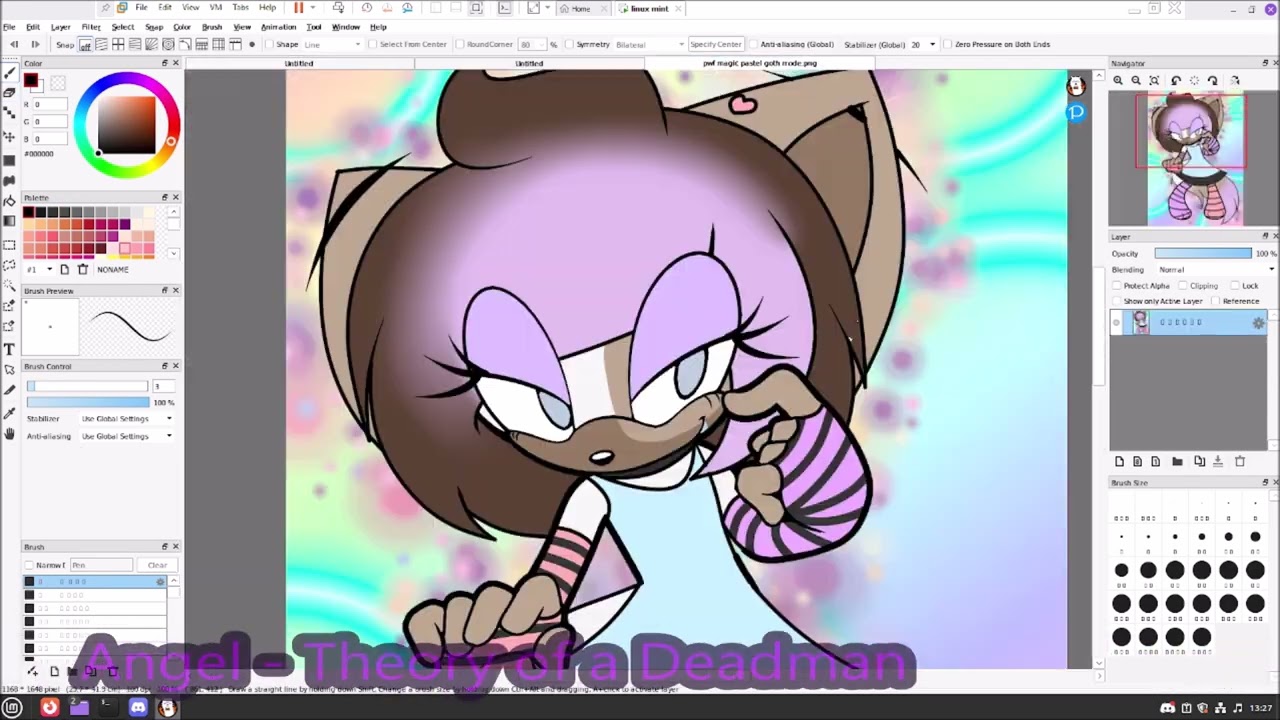Zoom in using Navigator icon

point(1118,80)
